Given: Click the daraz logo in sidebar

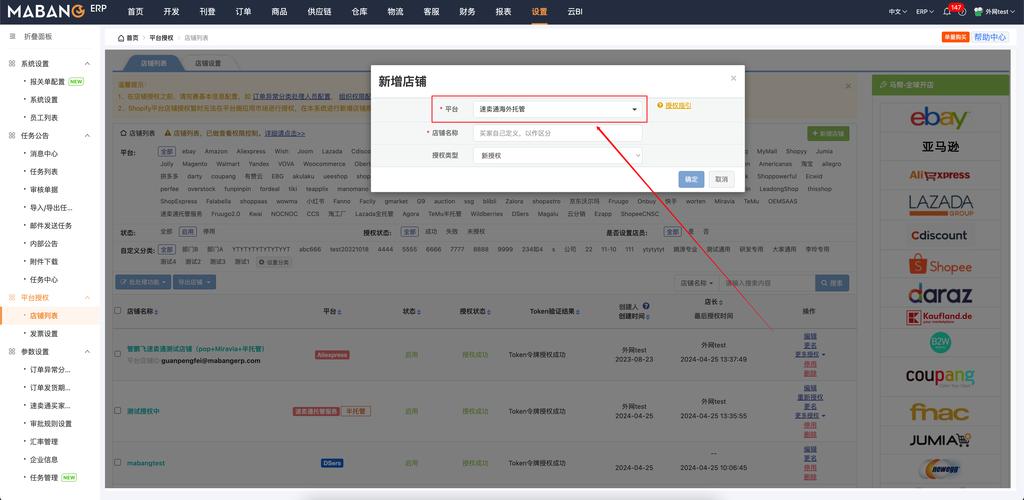Looking at the screenshot, I should click(x=940, y=294).
